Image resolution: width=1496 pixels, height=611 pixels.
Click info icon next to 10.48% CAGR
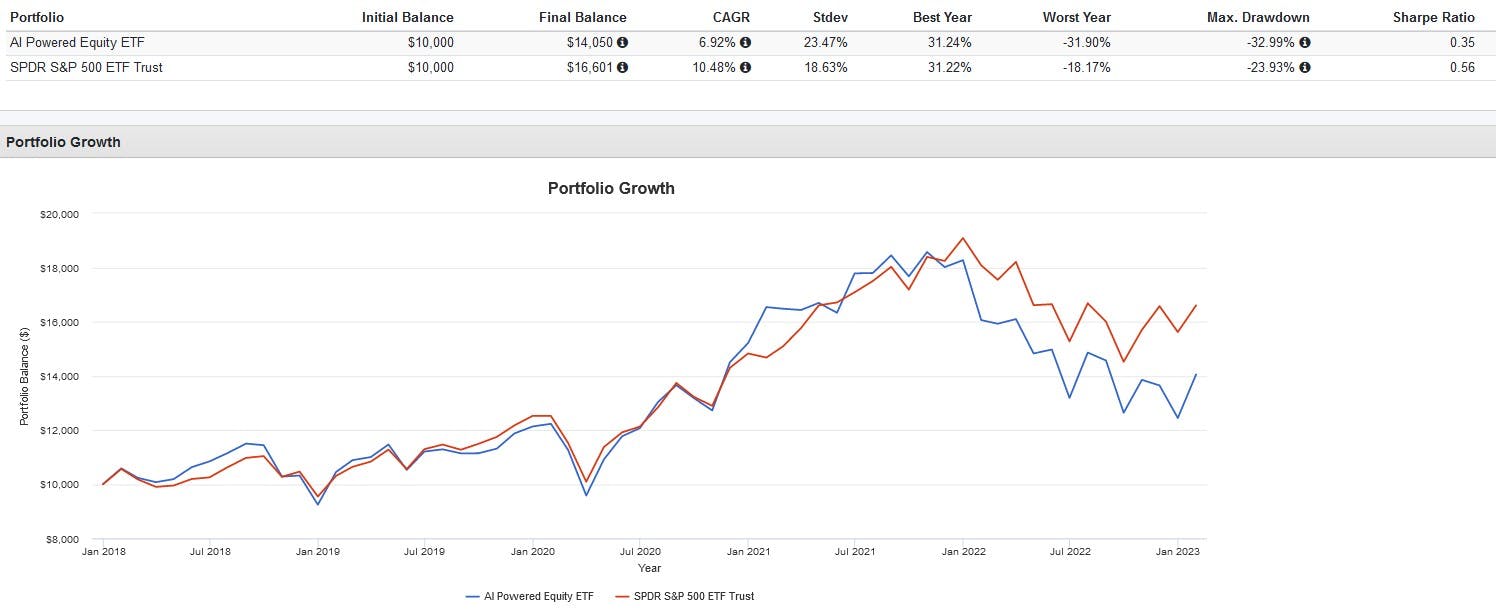745,68
